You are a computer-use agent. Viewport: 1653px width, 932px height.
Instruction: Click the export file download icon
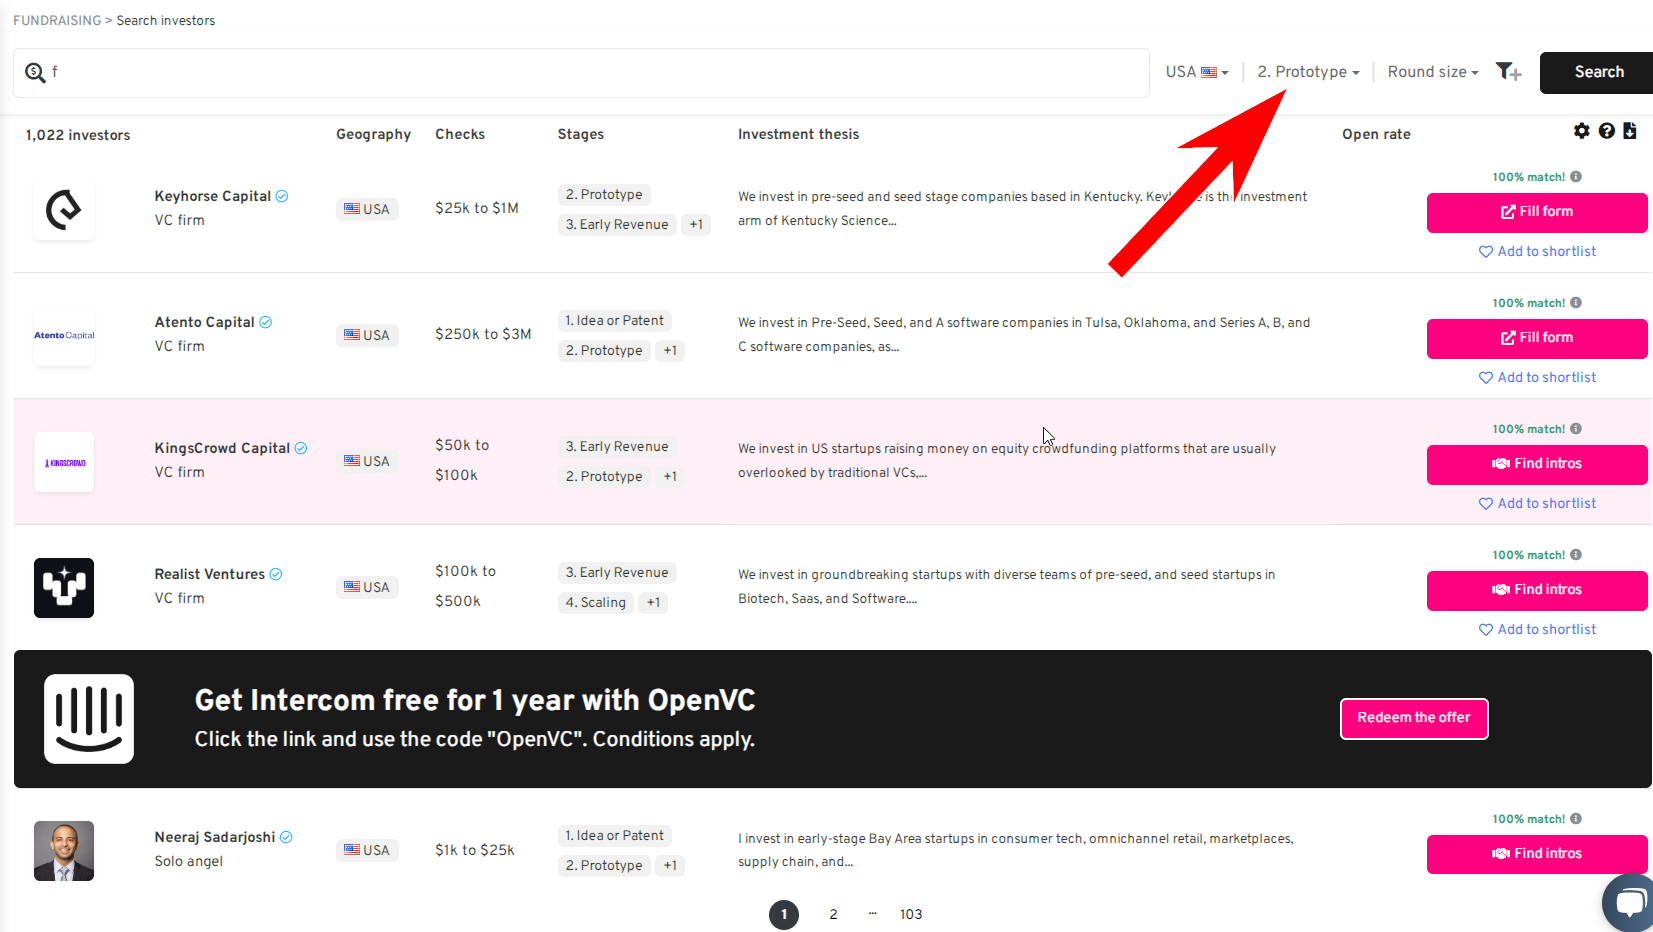[1630, 131]
